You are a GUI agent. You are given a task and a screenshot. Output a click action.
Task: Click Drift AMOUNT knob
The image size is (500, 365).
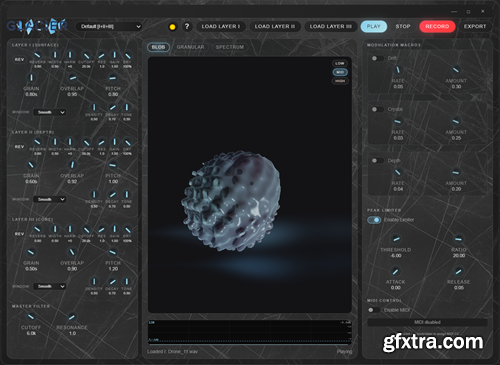(x=456, y=70)
